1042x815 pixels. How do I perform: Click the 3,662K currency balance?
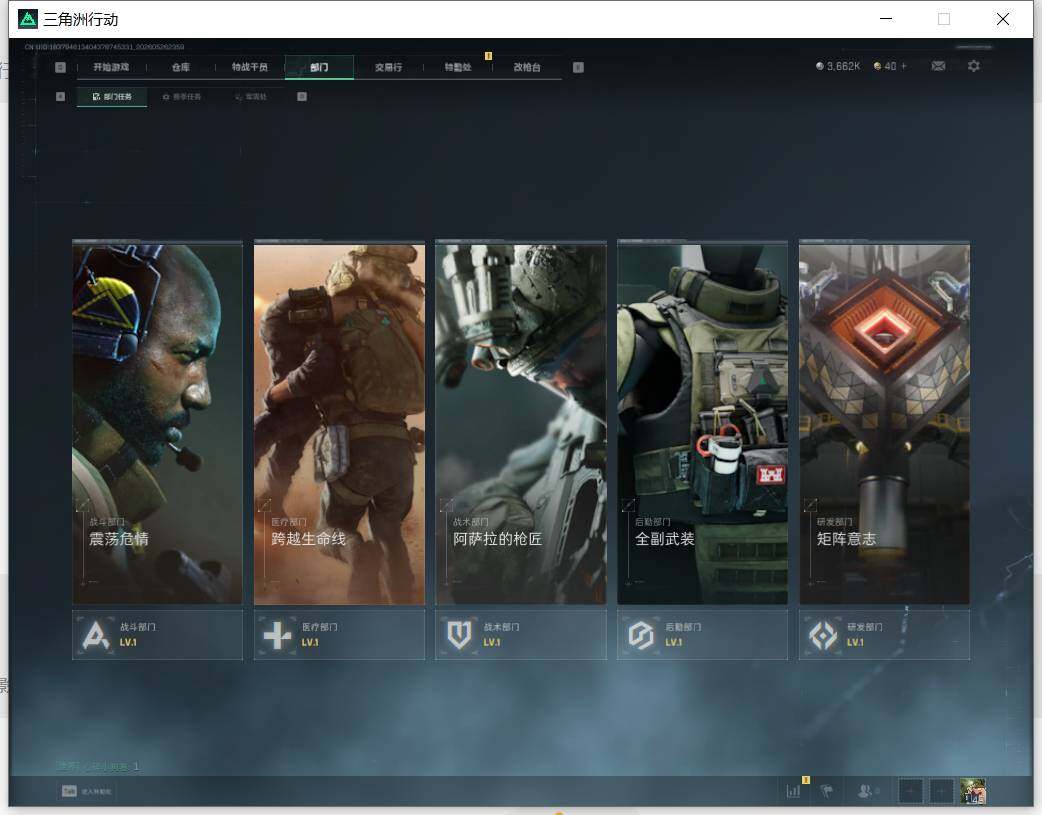pyautogui.click(x=838, y=66)
